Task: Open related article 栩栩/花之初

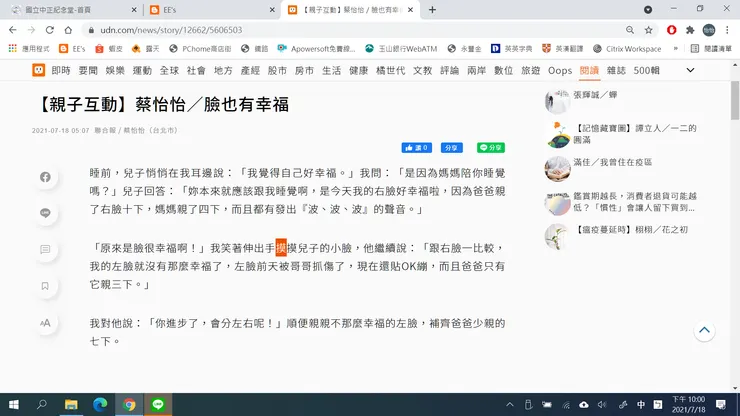Action: click(631, 229)
